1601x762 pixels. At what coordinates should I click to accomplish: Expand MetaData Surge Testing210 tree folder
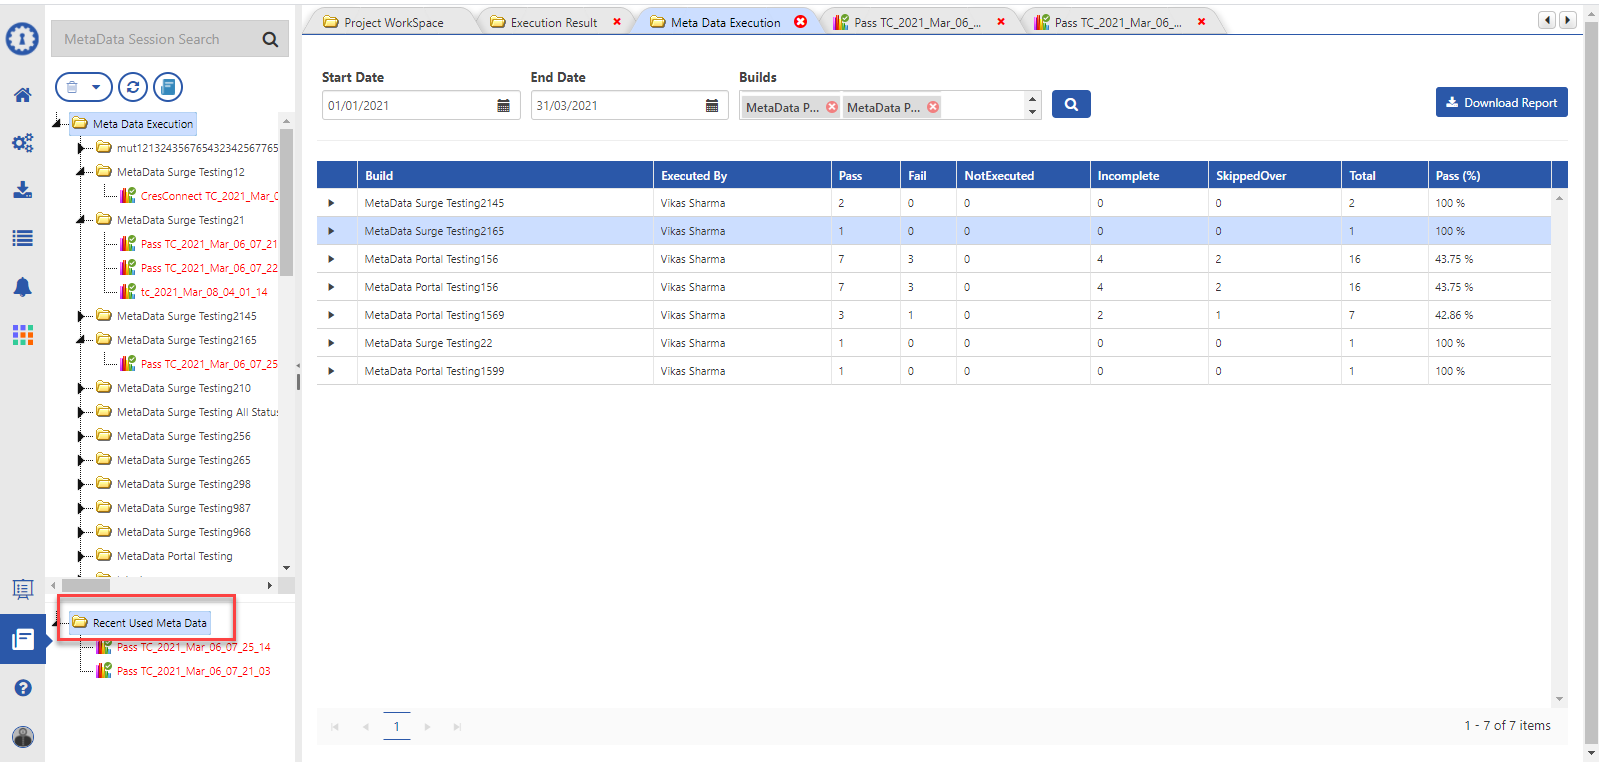(81, 388)
